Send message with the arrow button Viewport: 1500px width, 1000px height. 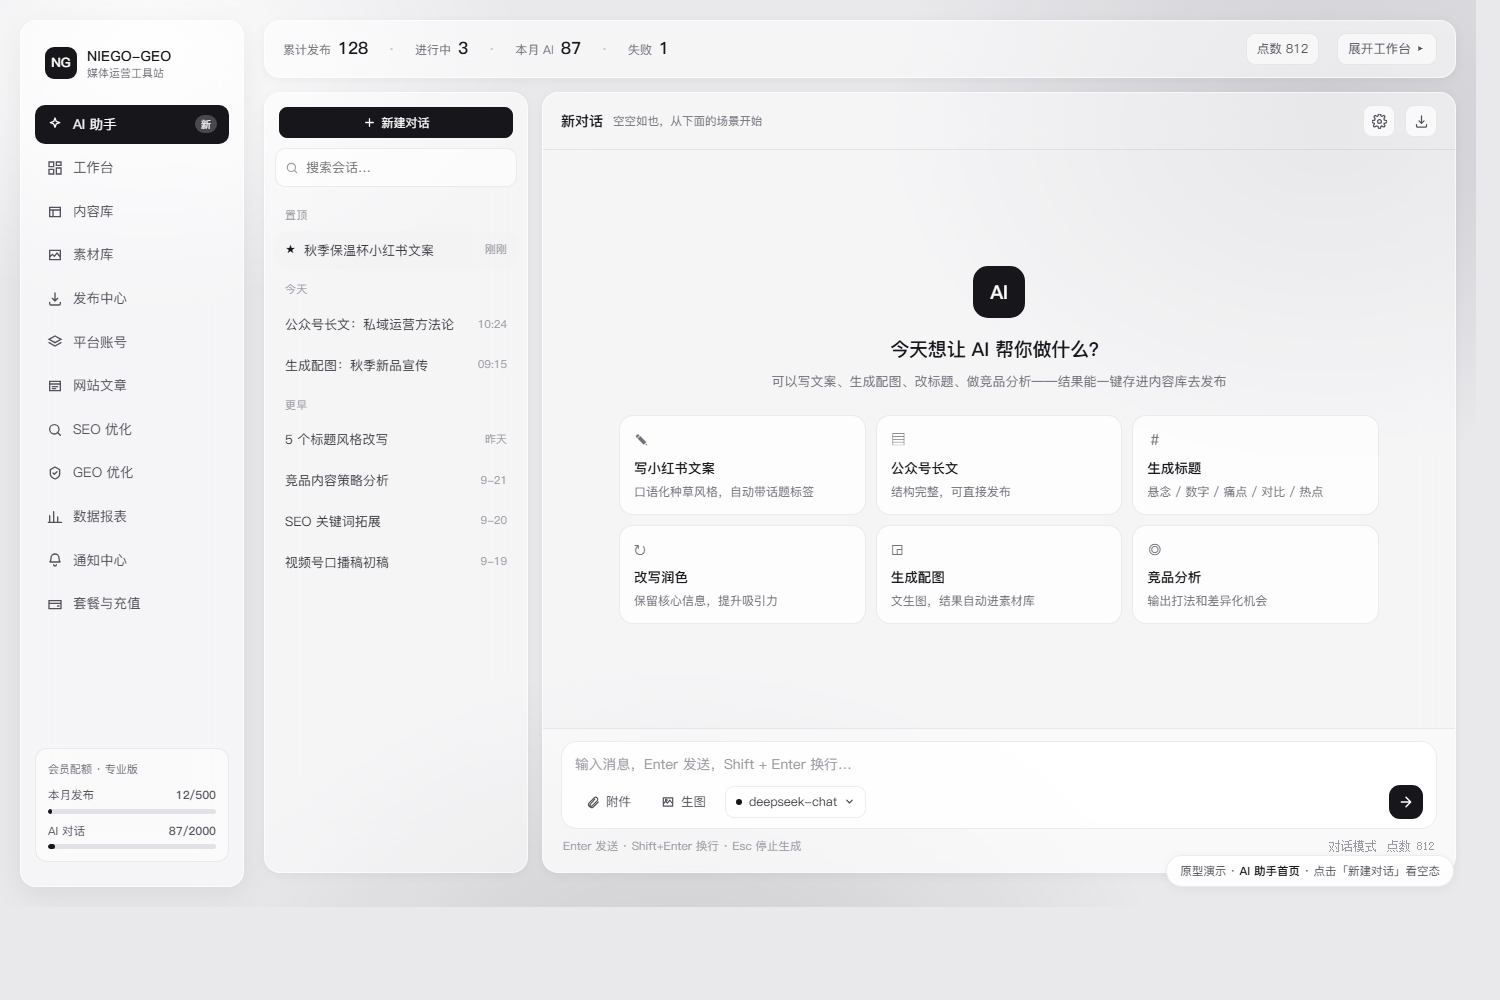[1405, 802]
